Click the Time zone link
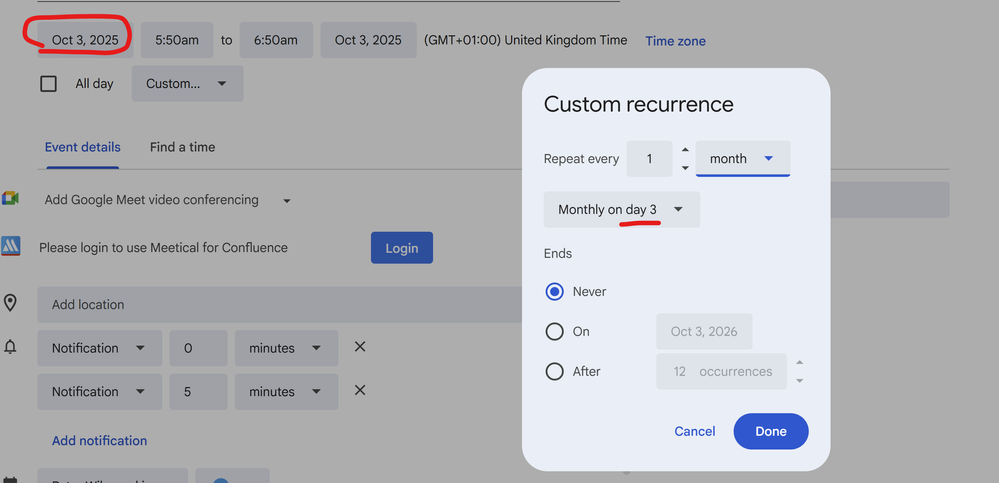 pos(675,41)
